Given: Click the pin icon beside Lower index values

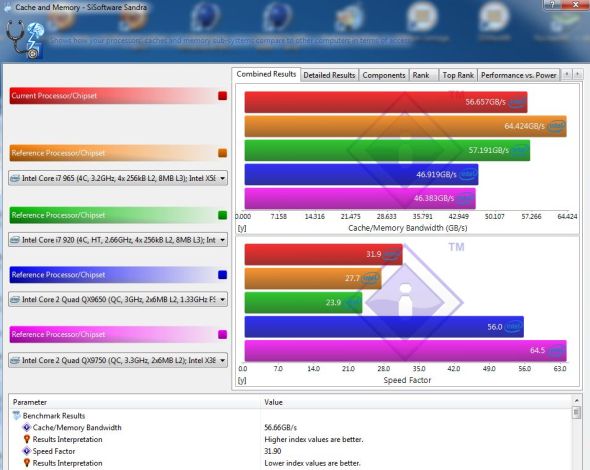Looking at the screenshot, I should coord(26,463).
